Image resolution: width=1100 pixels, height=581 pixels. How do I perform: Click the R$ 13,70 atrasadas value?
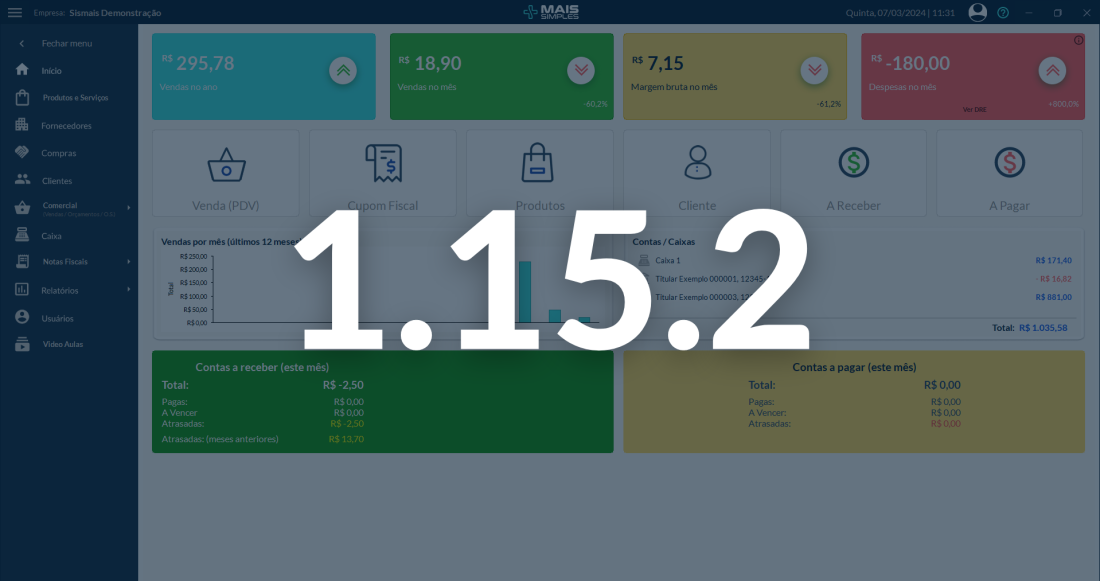tap(346, 439)
